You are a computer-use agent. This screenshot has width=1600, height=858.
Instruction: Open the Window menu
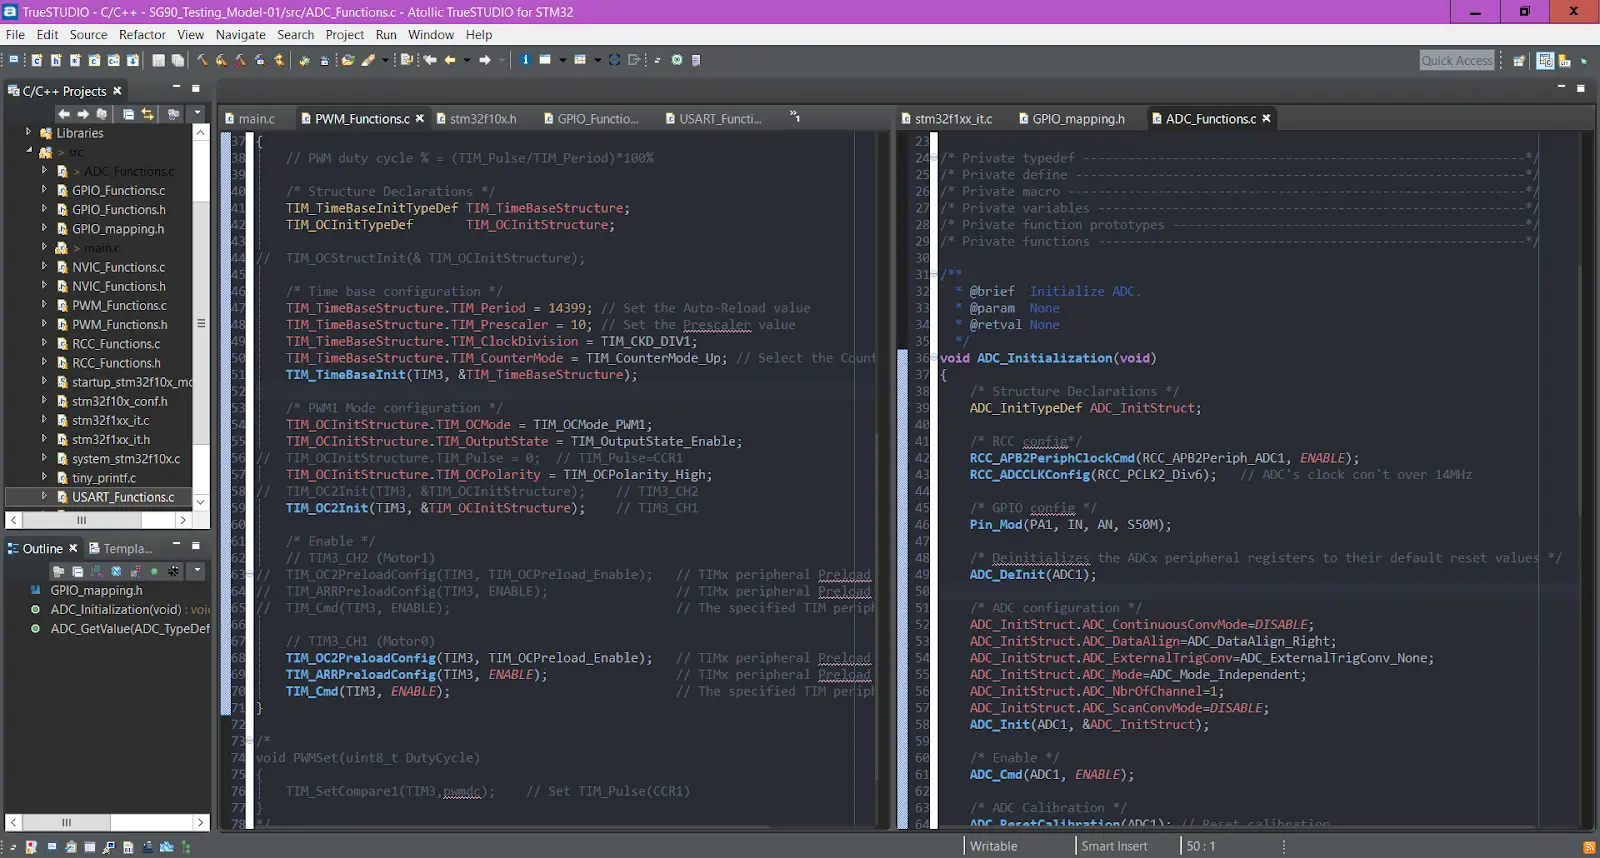click(431, 34)
